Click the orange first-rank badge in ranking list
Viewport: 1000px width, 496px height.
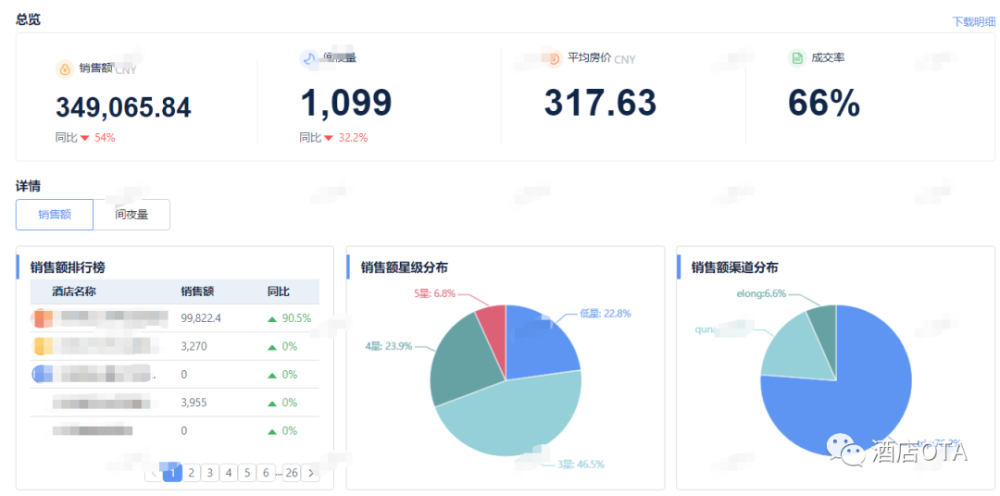pyautogui.click(x=42, y=317)
